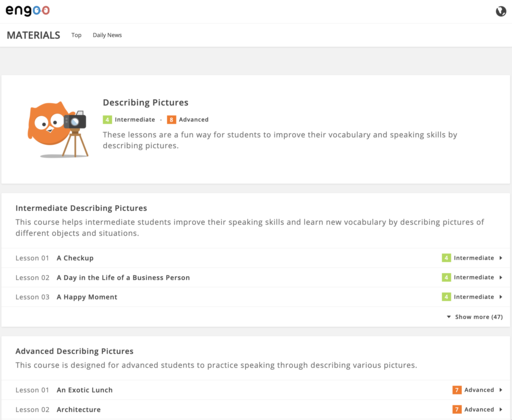Viewport: 512px width, 420px height.
Task: Click Advanced text on Architecture row
Action: coord(479,409)
